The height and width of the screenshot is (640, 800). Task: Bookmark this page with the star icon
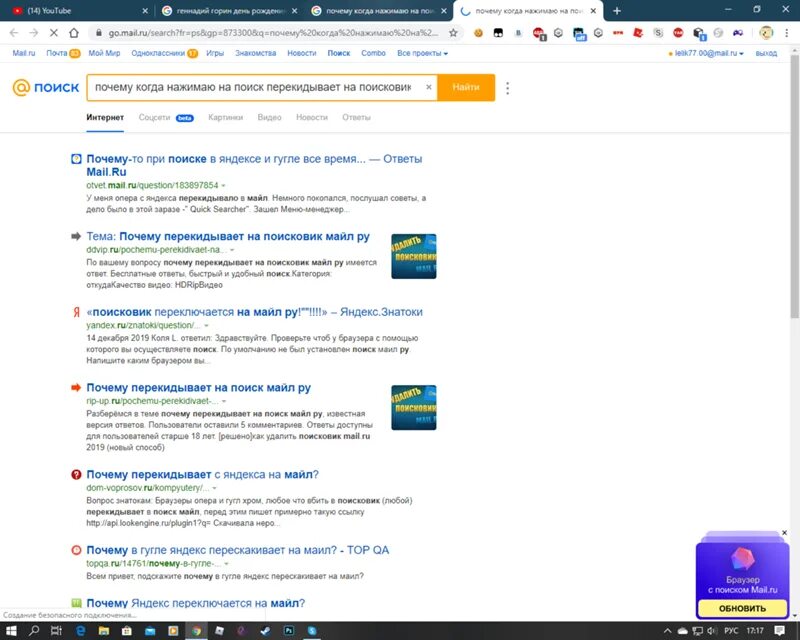453,33
